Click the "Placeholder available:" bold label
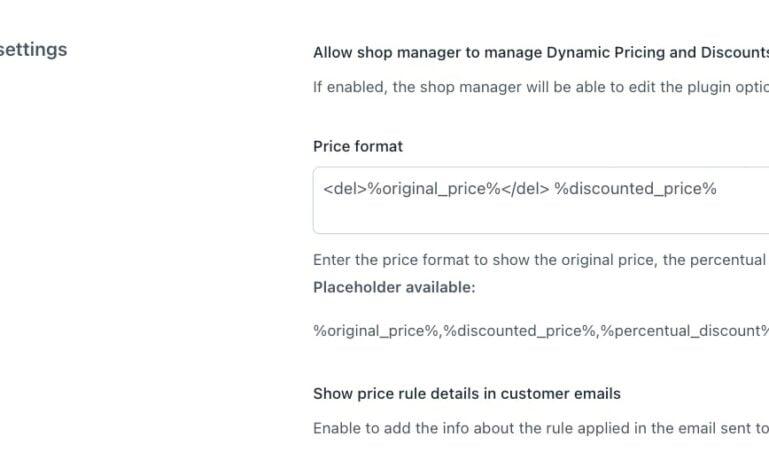Screen dimensions: 769x452 (x=394, y=287)
